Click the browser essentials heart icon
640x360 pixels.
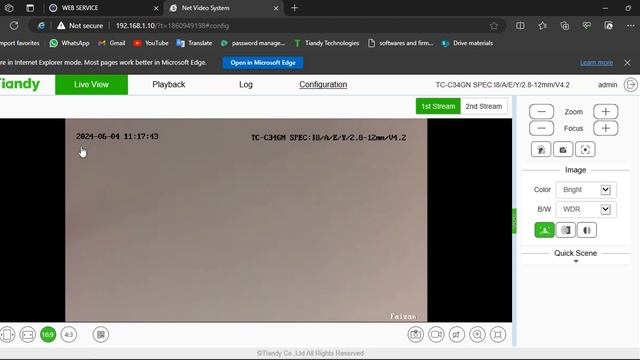pyautogui.click(x=587, y=26)
